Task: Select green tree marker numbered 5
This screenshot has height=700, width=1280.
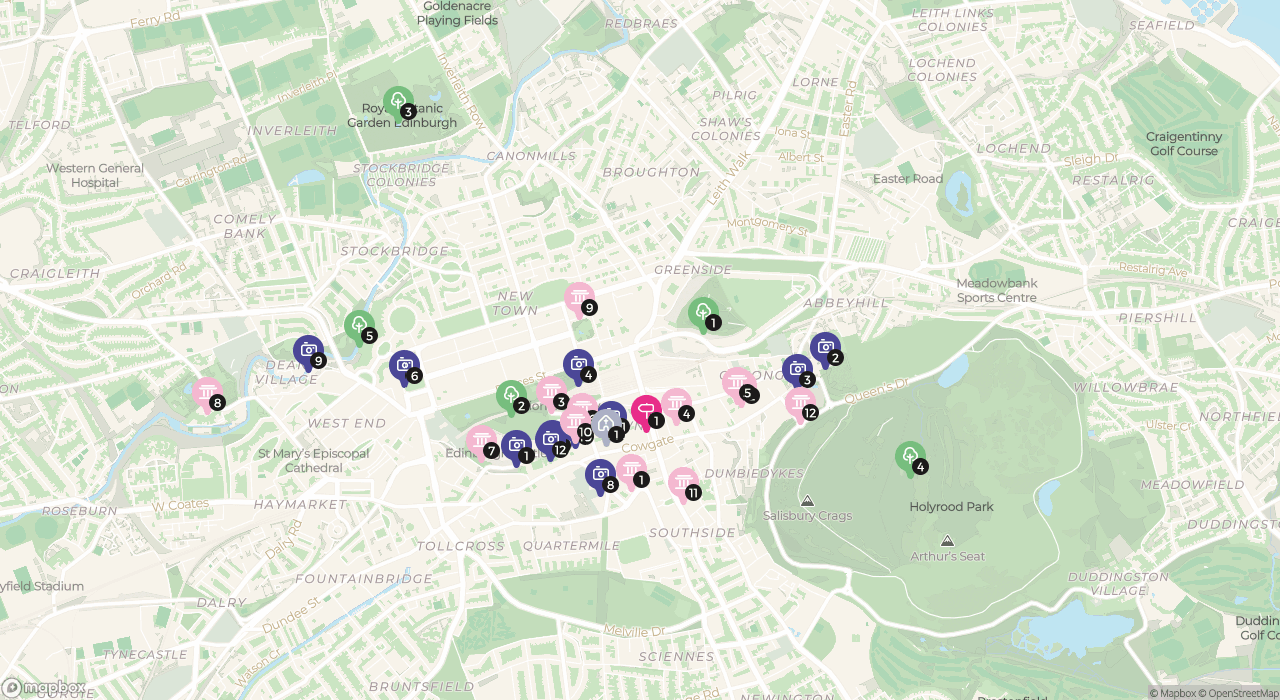Action: tap(359, 325)
